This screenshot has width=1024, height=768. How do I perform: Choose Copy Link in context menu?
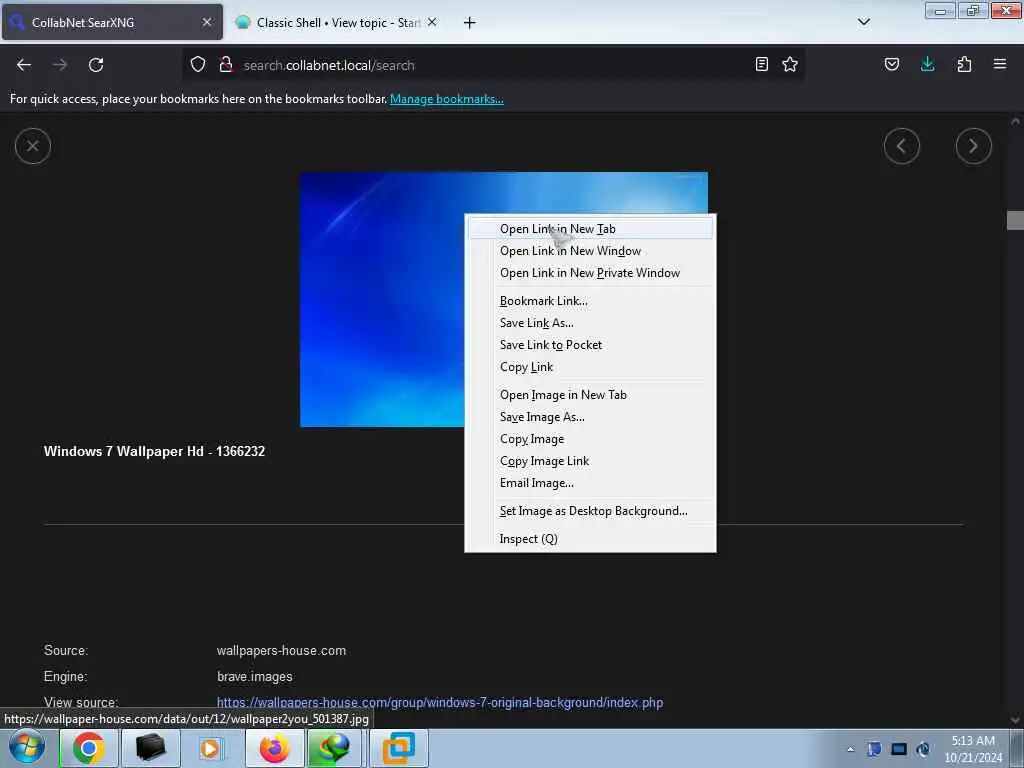(590, 367)
